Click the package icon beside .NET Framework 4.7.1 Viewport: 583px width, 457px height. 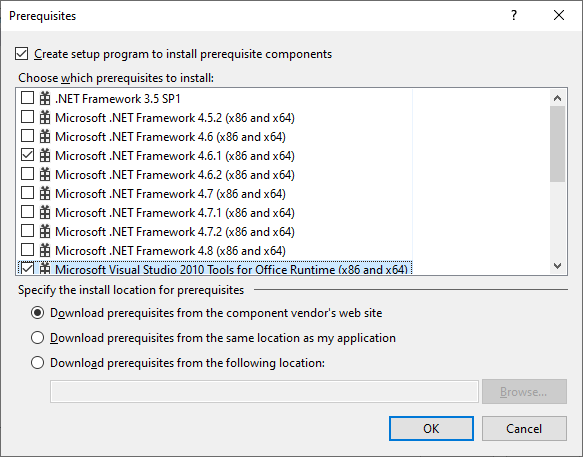[x=45, y=212]
